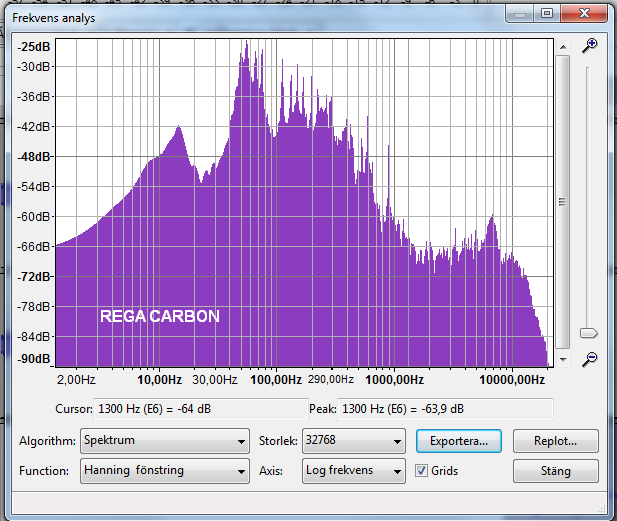This screenshot has width=617, height=521.
Task: Uncheck the Grids checkbox
Action: click(x=421, y=471)
